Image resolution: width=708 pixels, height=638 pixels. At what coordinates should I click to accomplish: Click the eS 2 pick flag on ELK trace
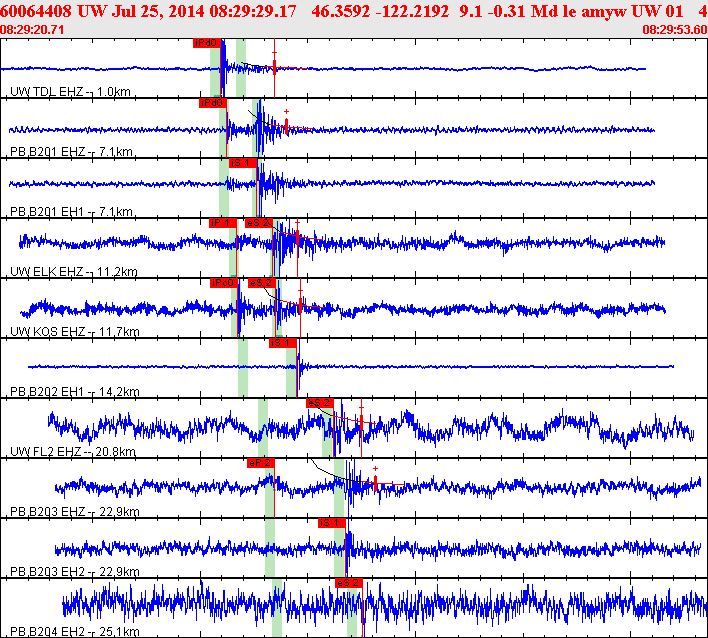click(x=259, y=223)
